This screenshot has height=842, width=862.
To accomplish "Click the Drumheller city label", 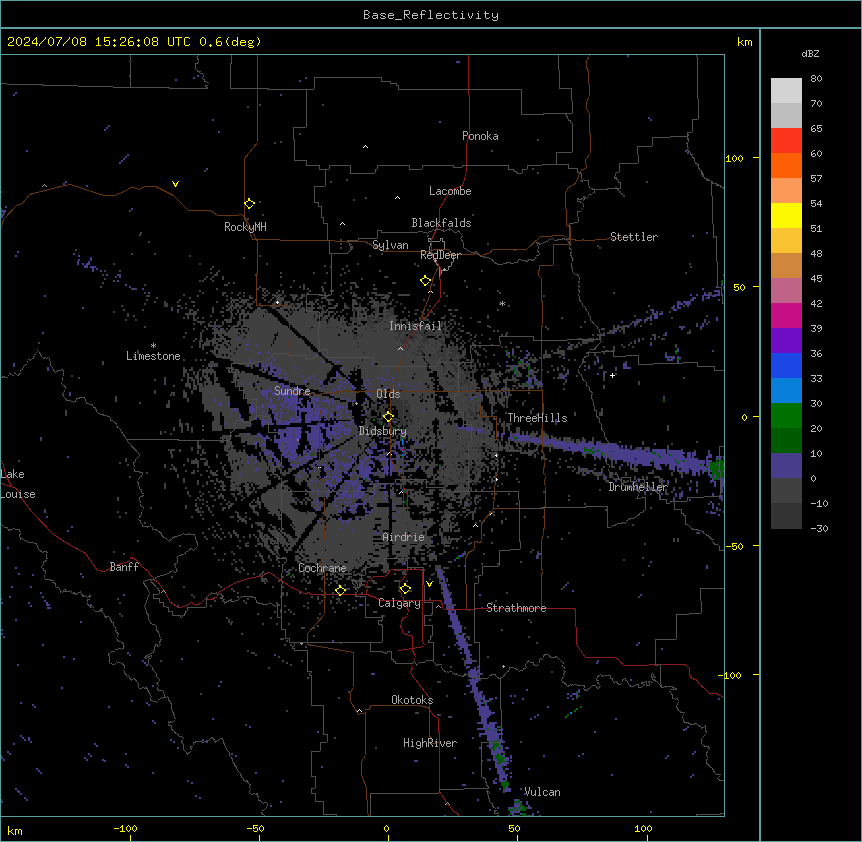I will pos(638,487).
